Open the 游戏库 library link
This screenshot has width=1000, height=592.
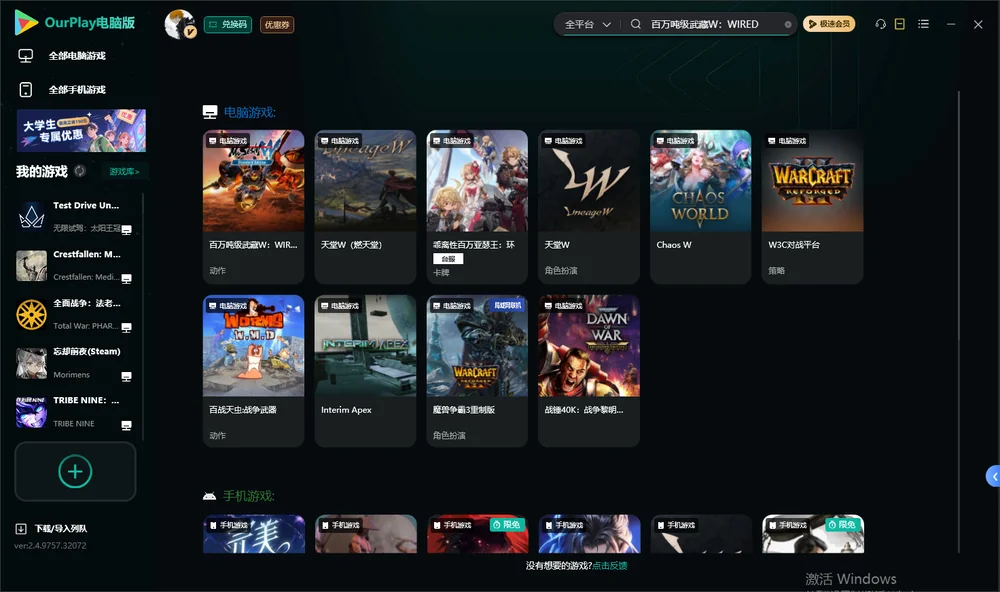point(124,171)
